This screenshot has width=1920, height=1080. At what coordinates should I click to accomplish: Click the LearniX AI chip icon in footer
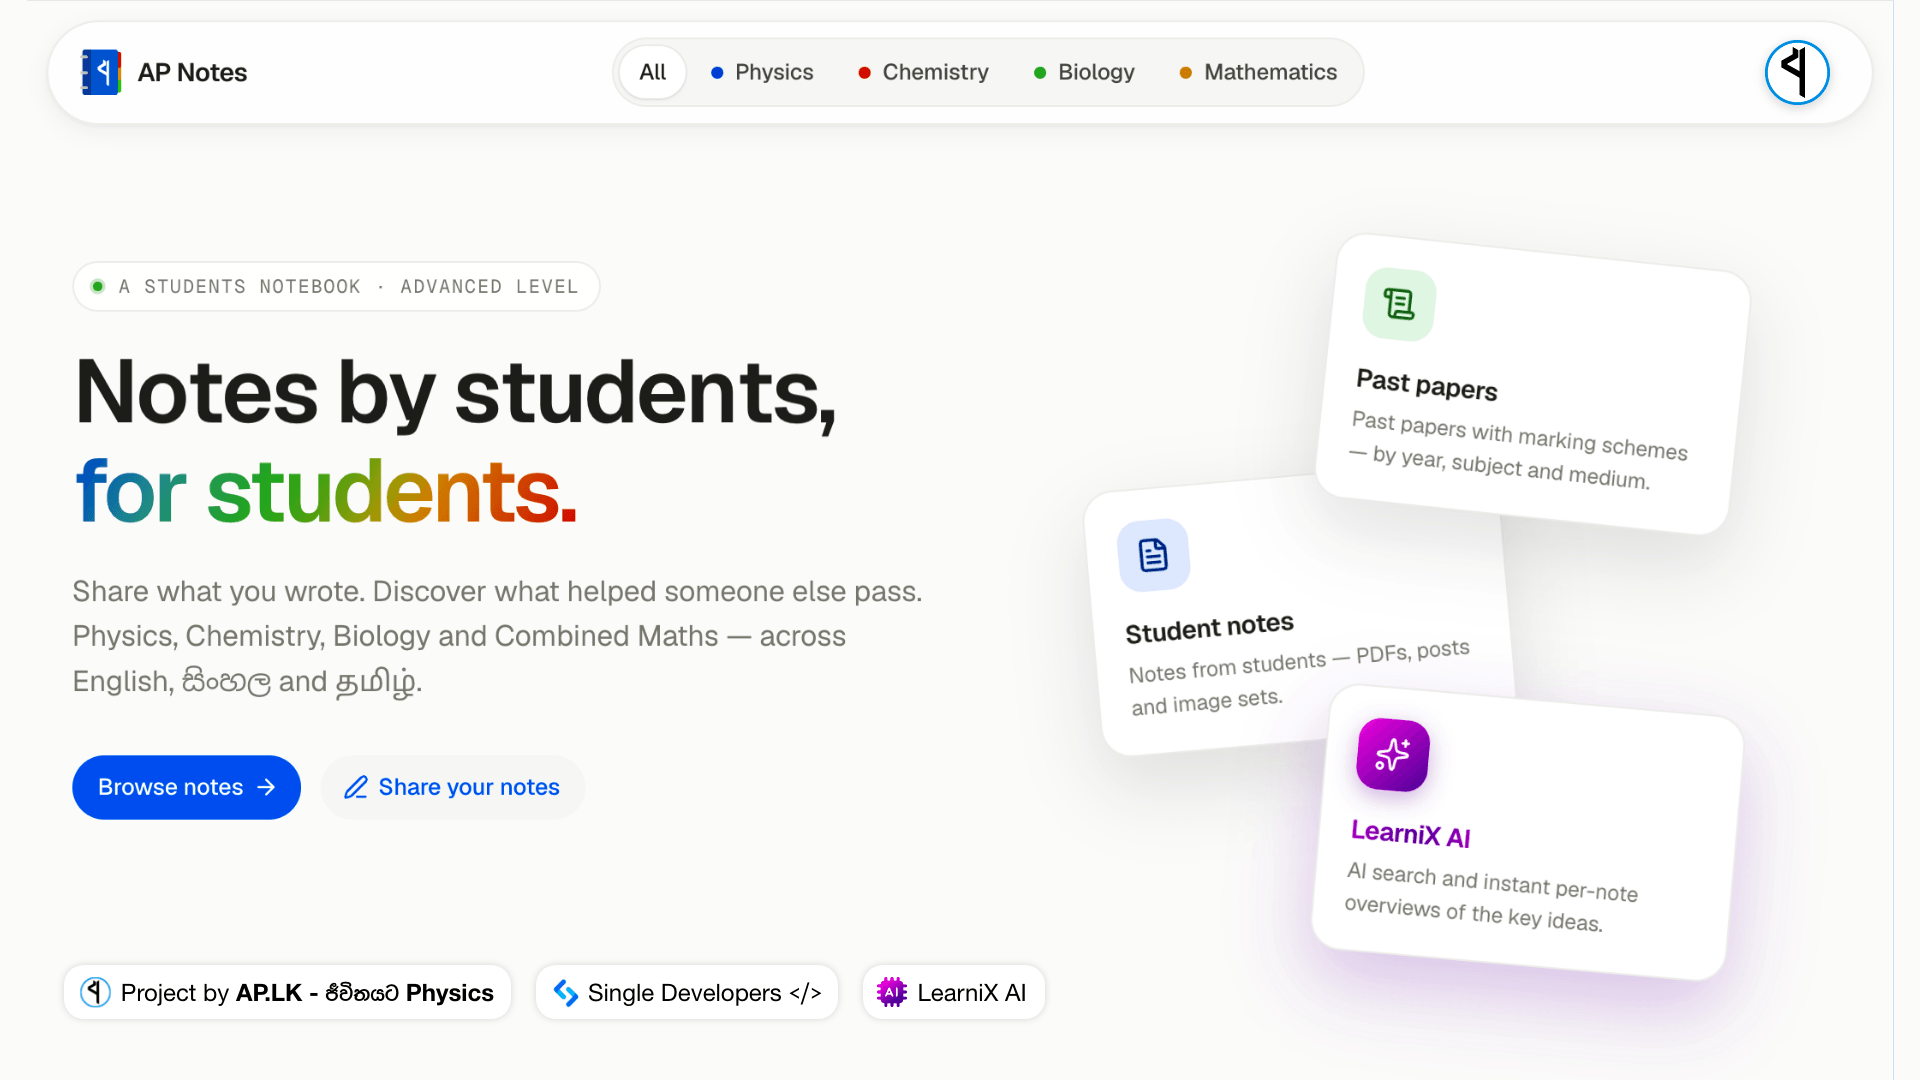[891, 992]
